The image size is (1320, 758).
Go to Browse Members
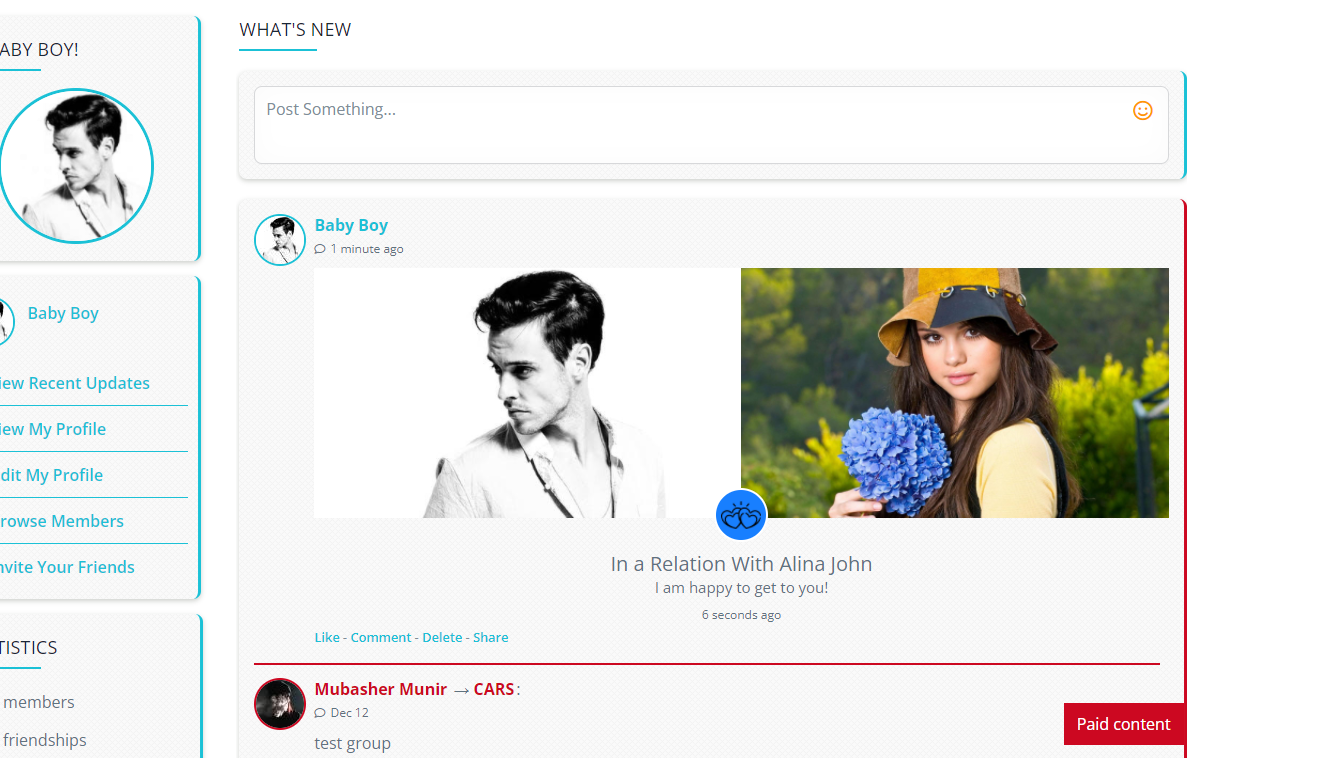pyautogui.click(x=61, y=521)
